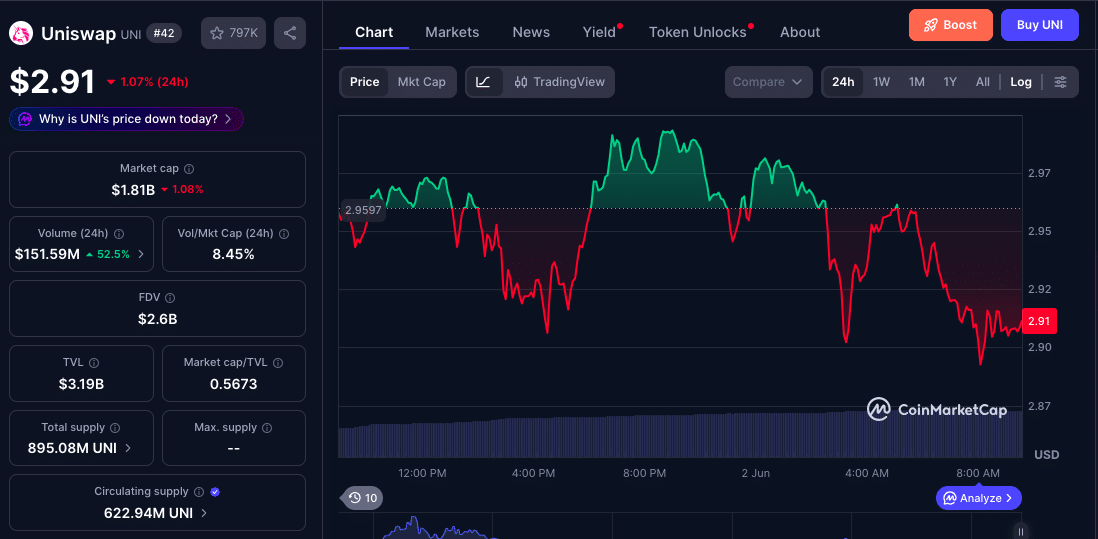The width and height of the screenshot is (1098, 539).
Task: Select the line chart icon view
Action: click(483, 82)
